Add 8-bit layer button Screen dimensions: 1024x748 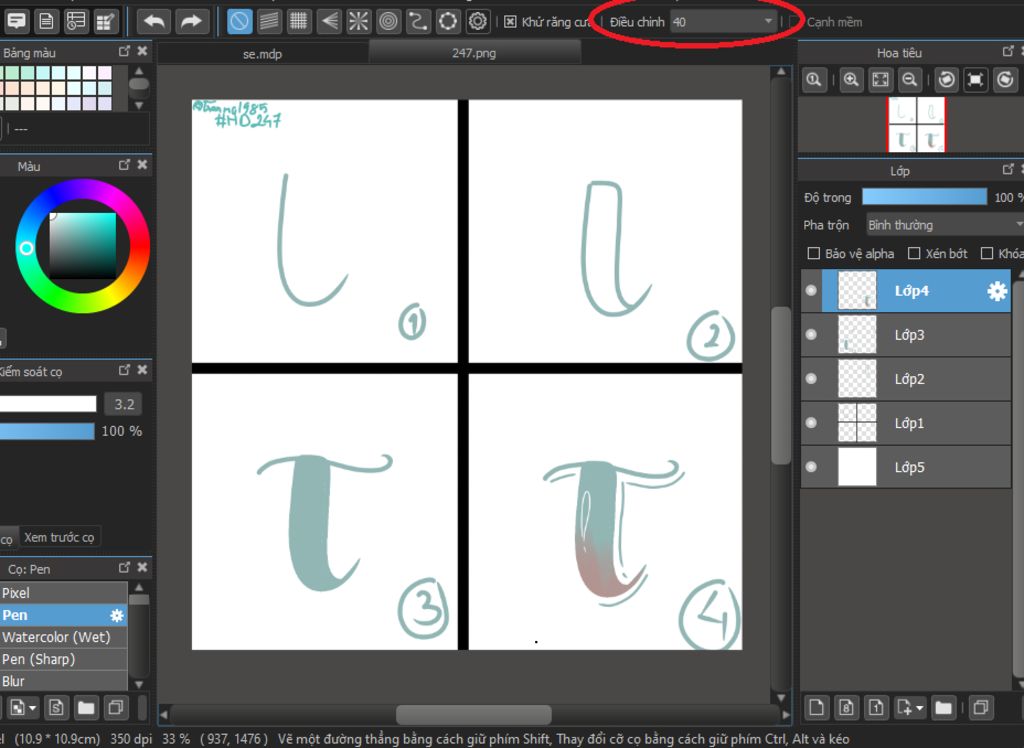846,707
